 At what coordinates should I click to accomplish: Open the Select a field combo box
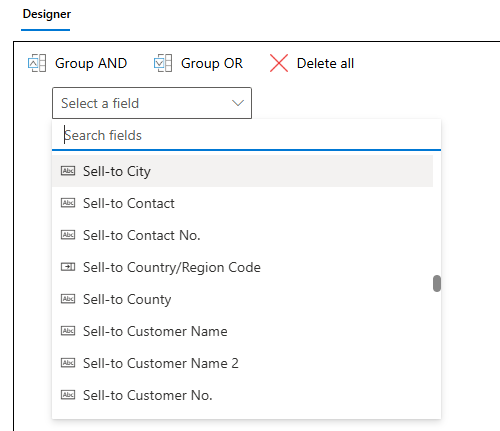tap(152, 103)
